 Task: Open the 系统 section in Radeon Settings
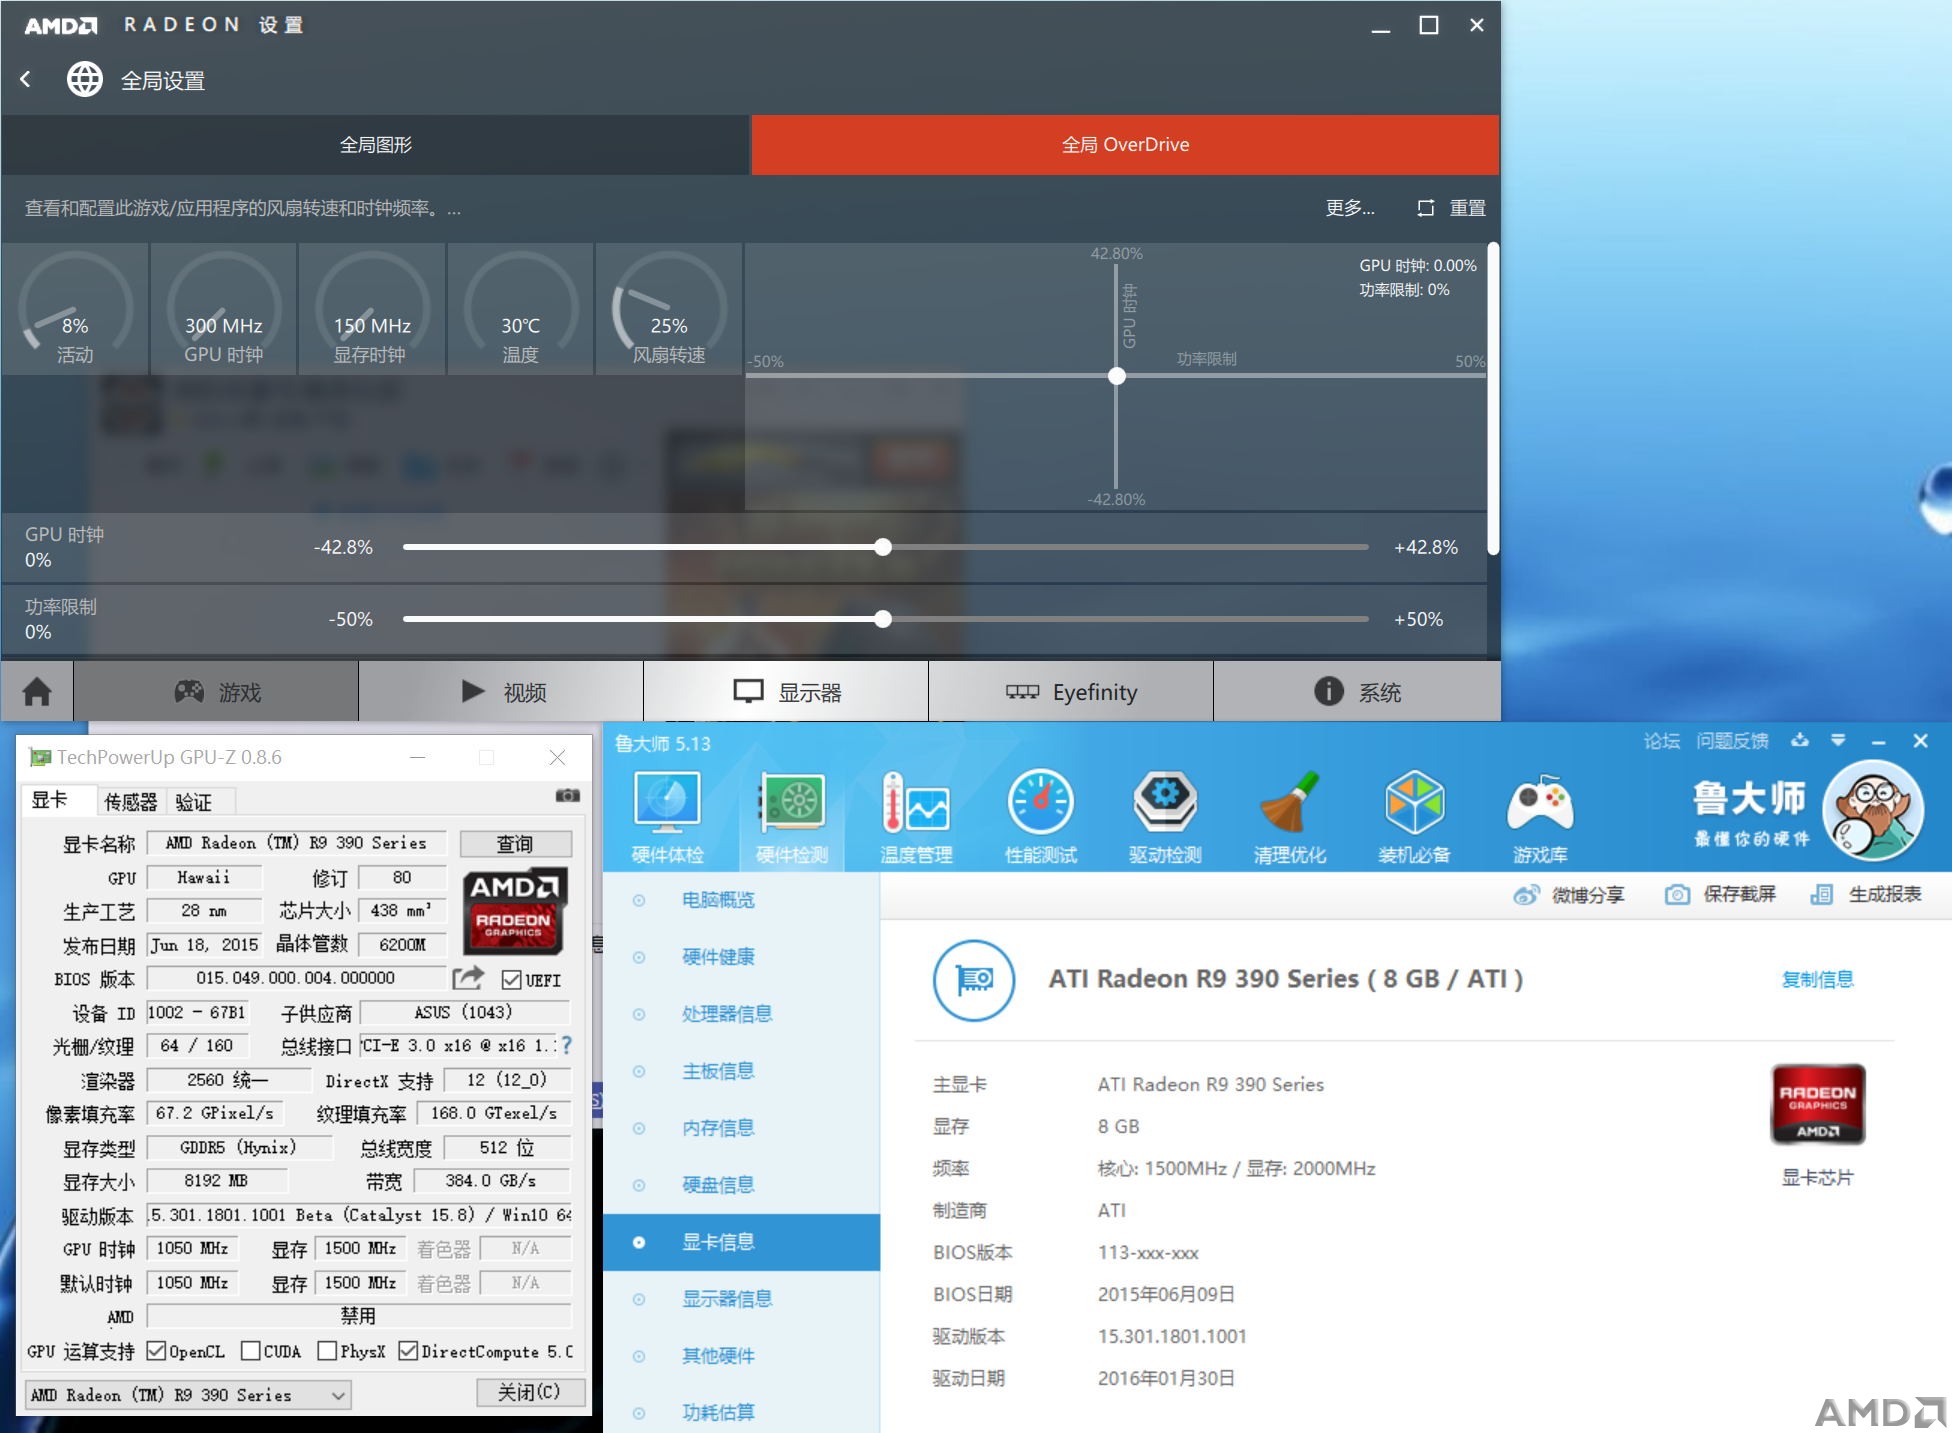point(1357,691)
